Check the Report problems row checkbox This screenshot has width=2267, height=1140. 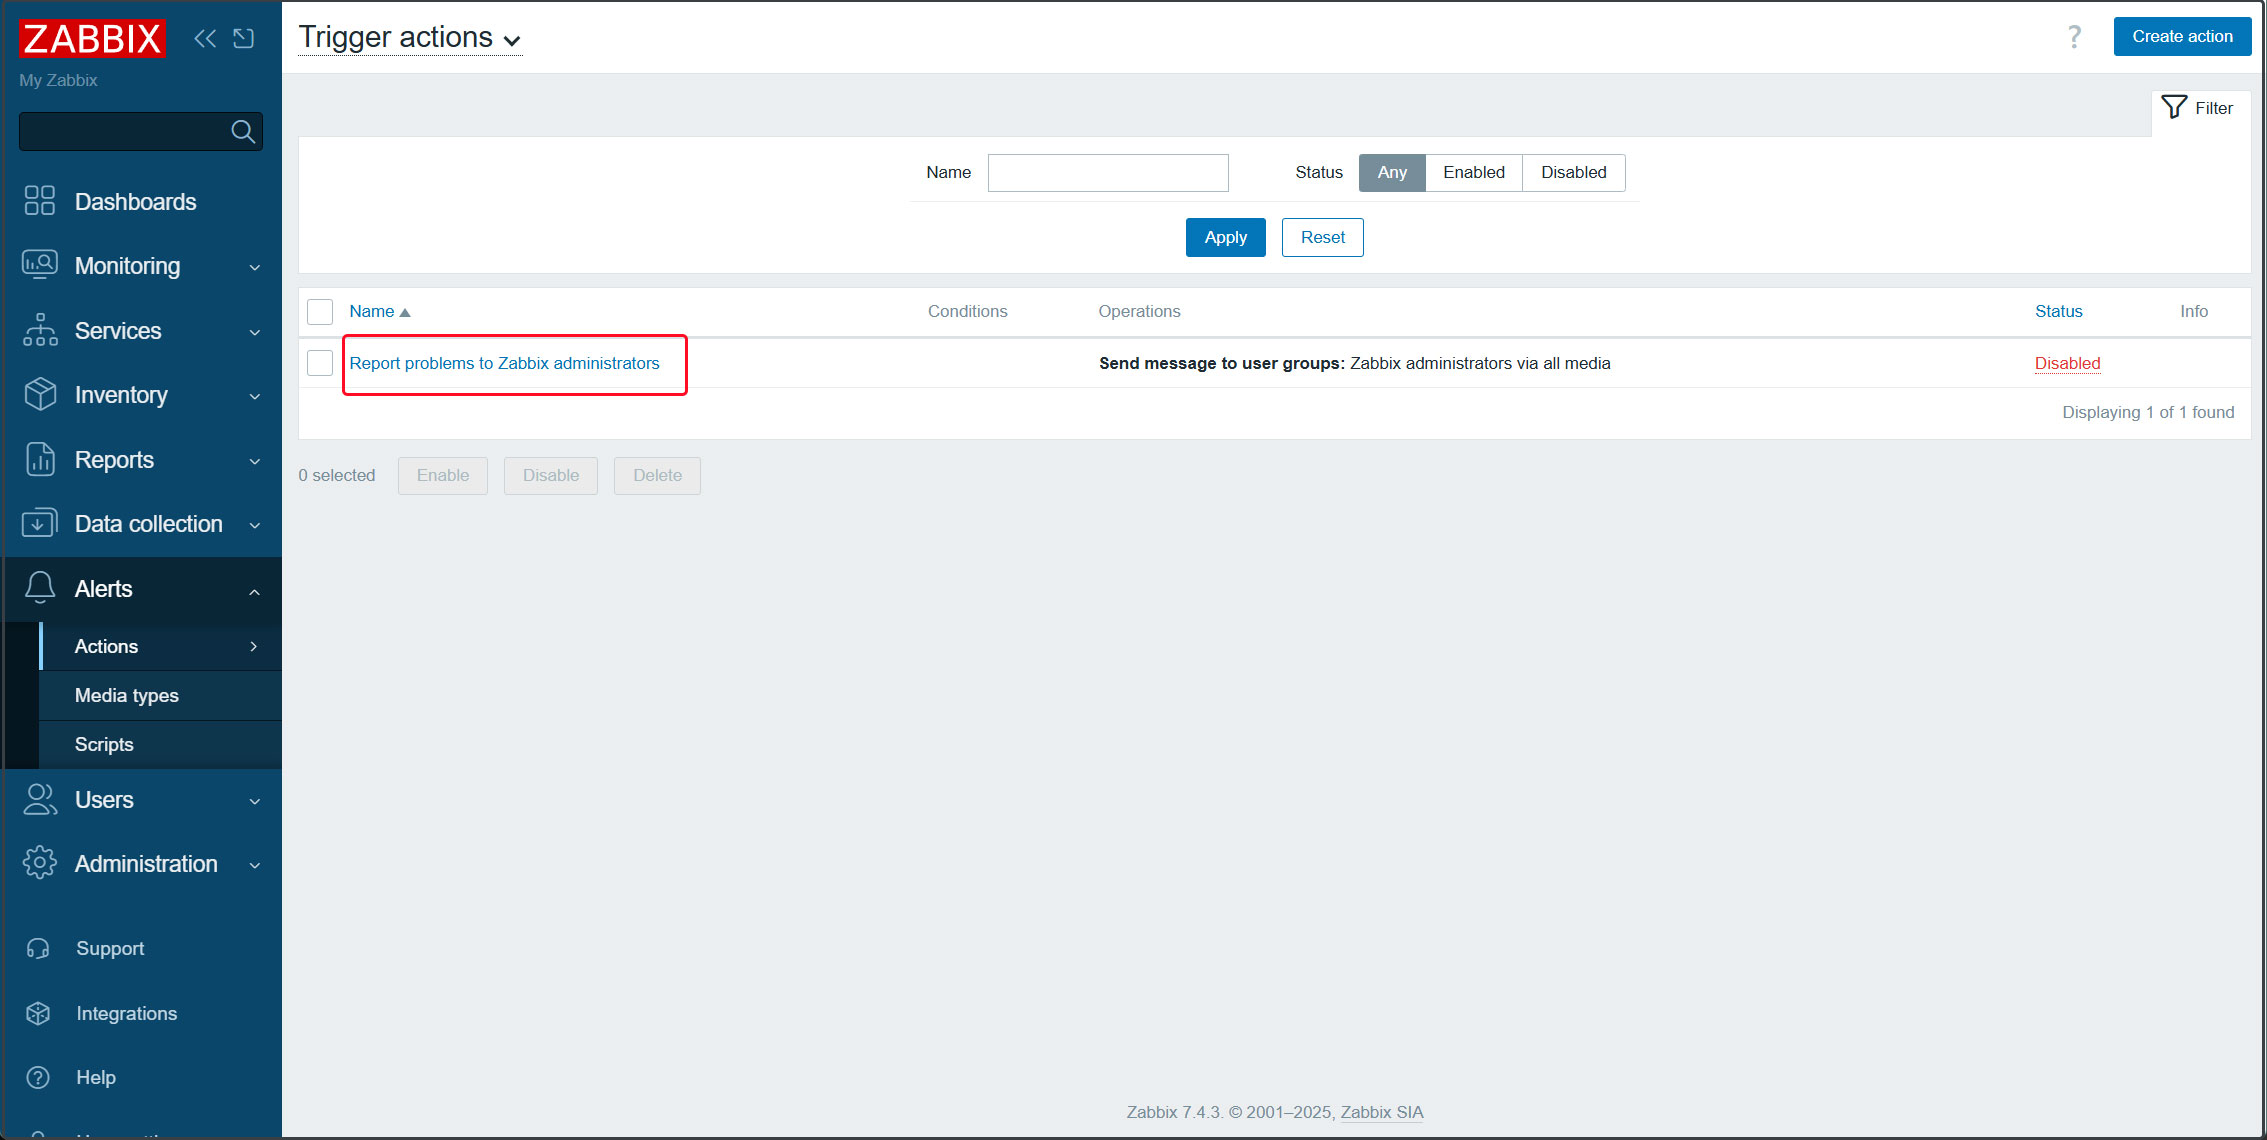tap(320, 363)
